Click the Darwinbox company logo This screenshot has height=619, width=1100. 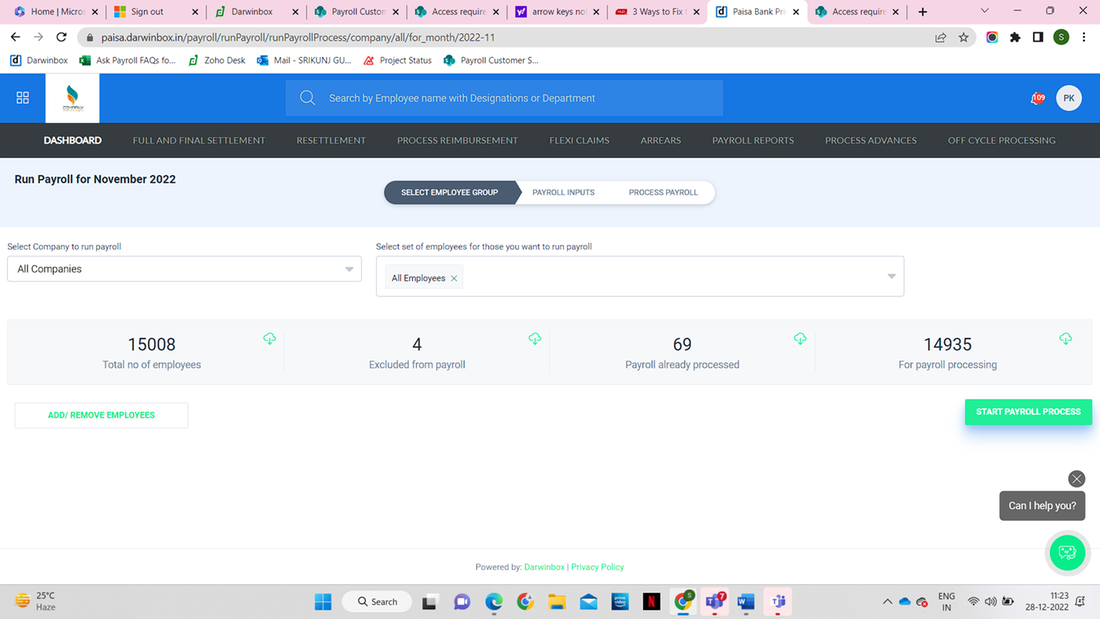(71, 97)
